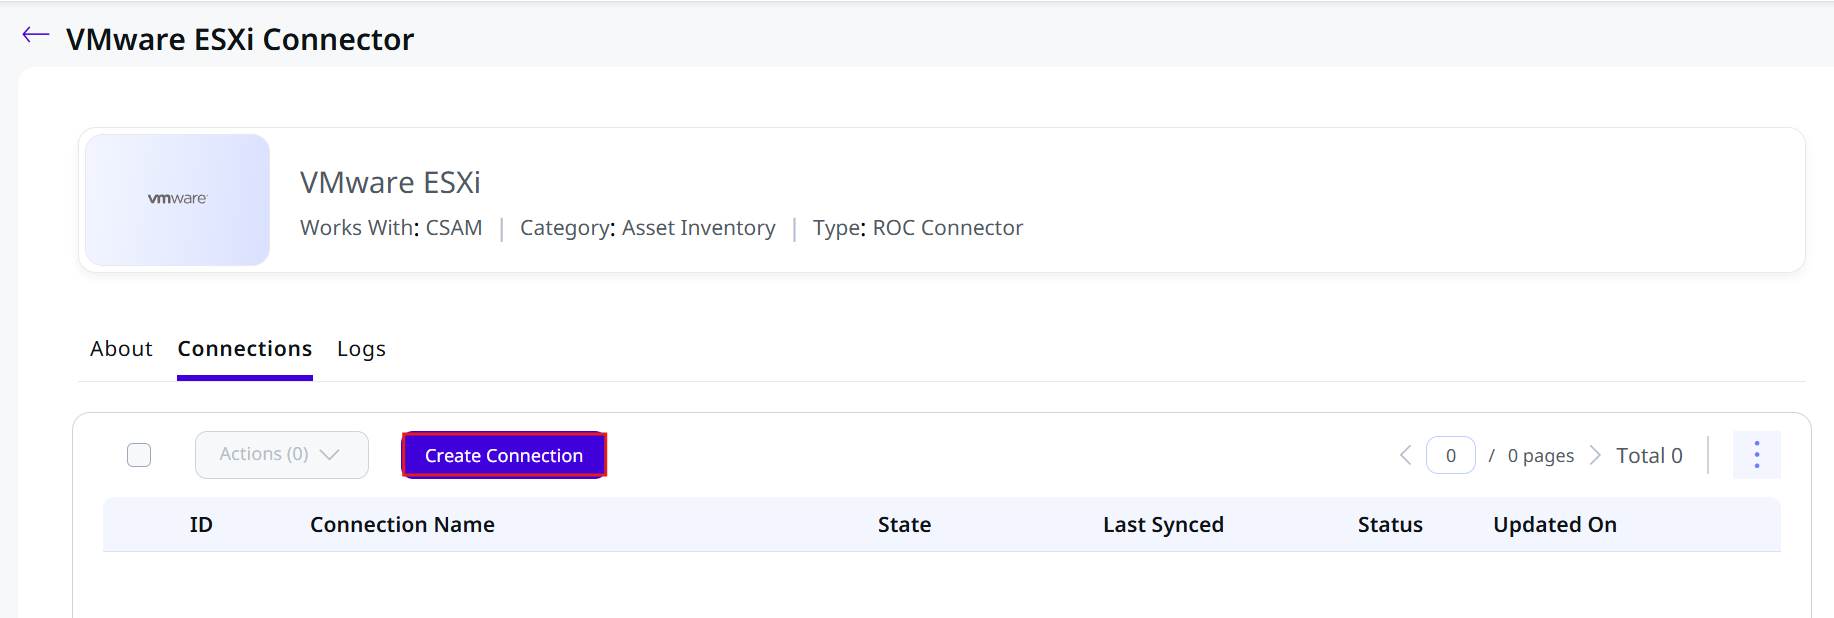This screenshot has height=618, width=1834.
Task: Click the Status column header
Action: click(x=1390, y=525)
